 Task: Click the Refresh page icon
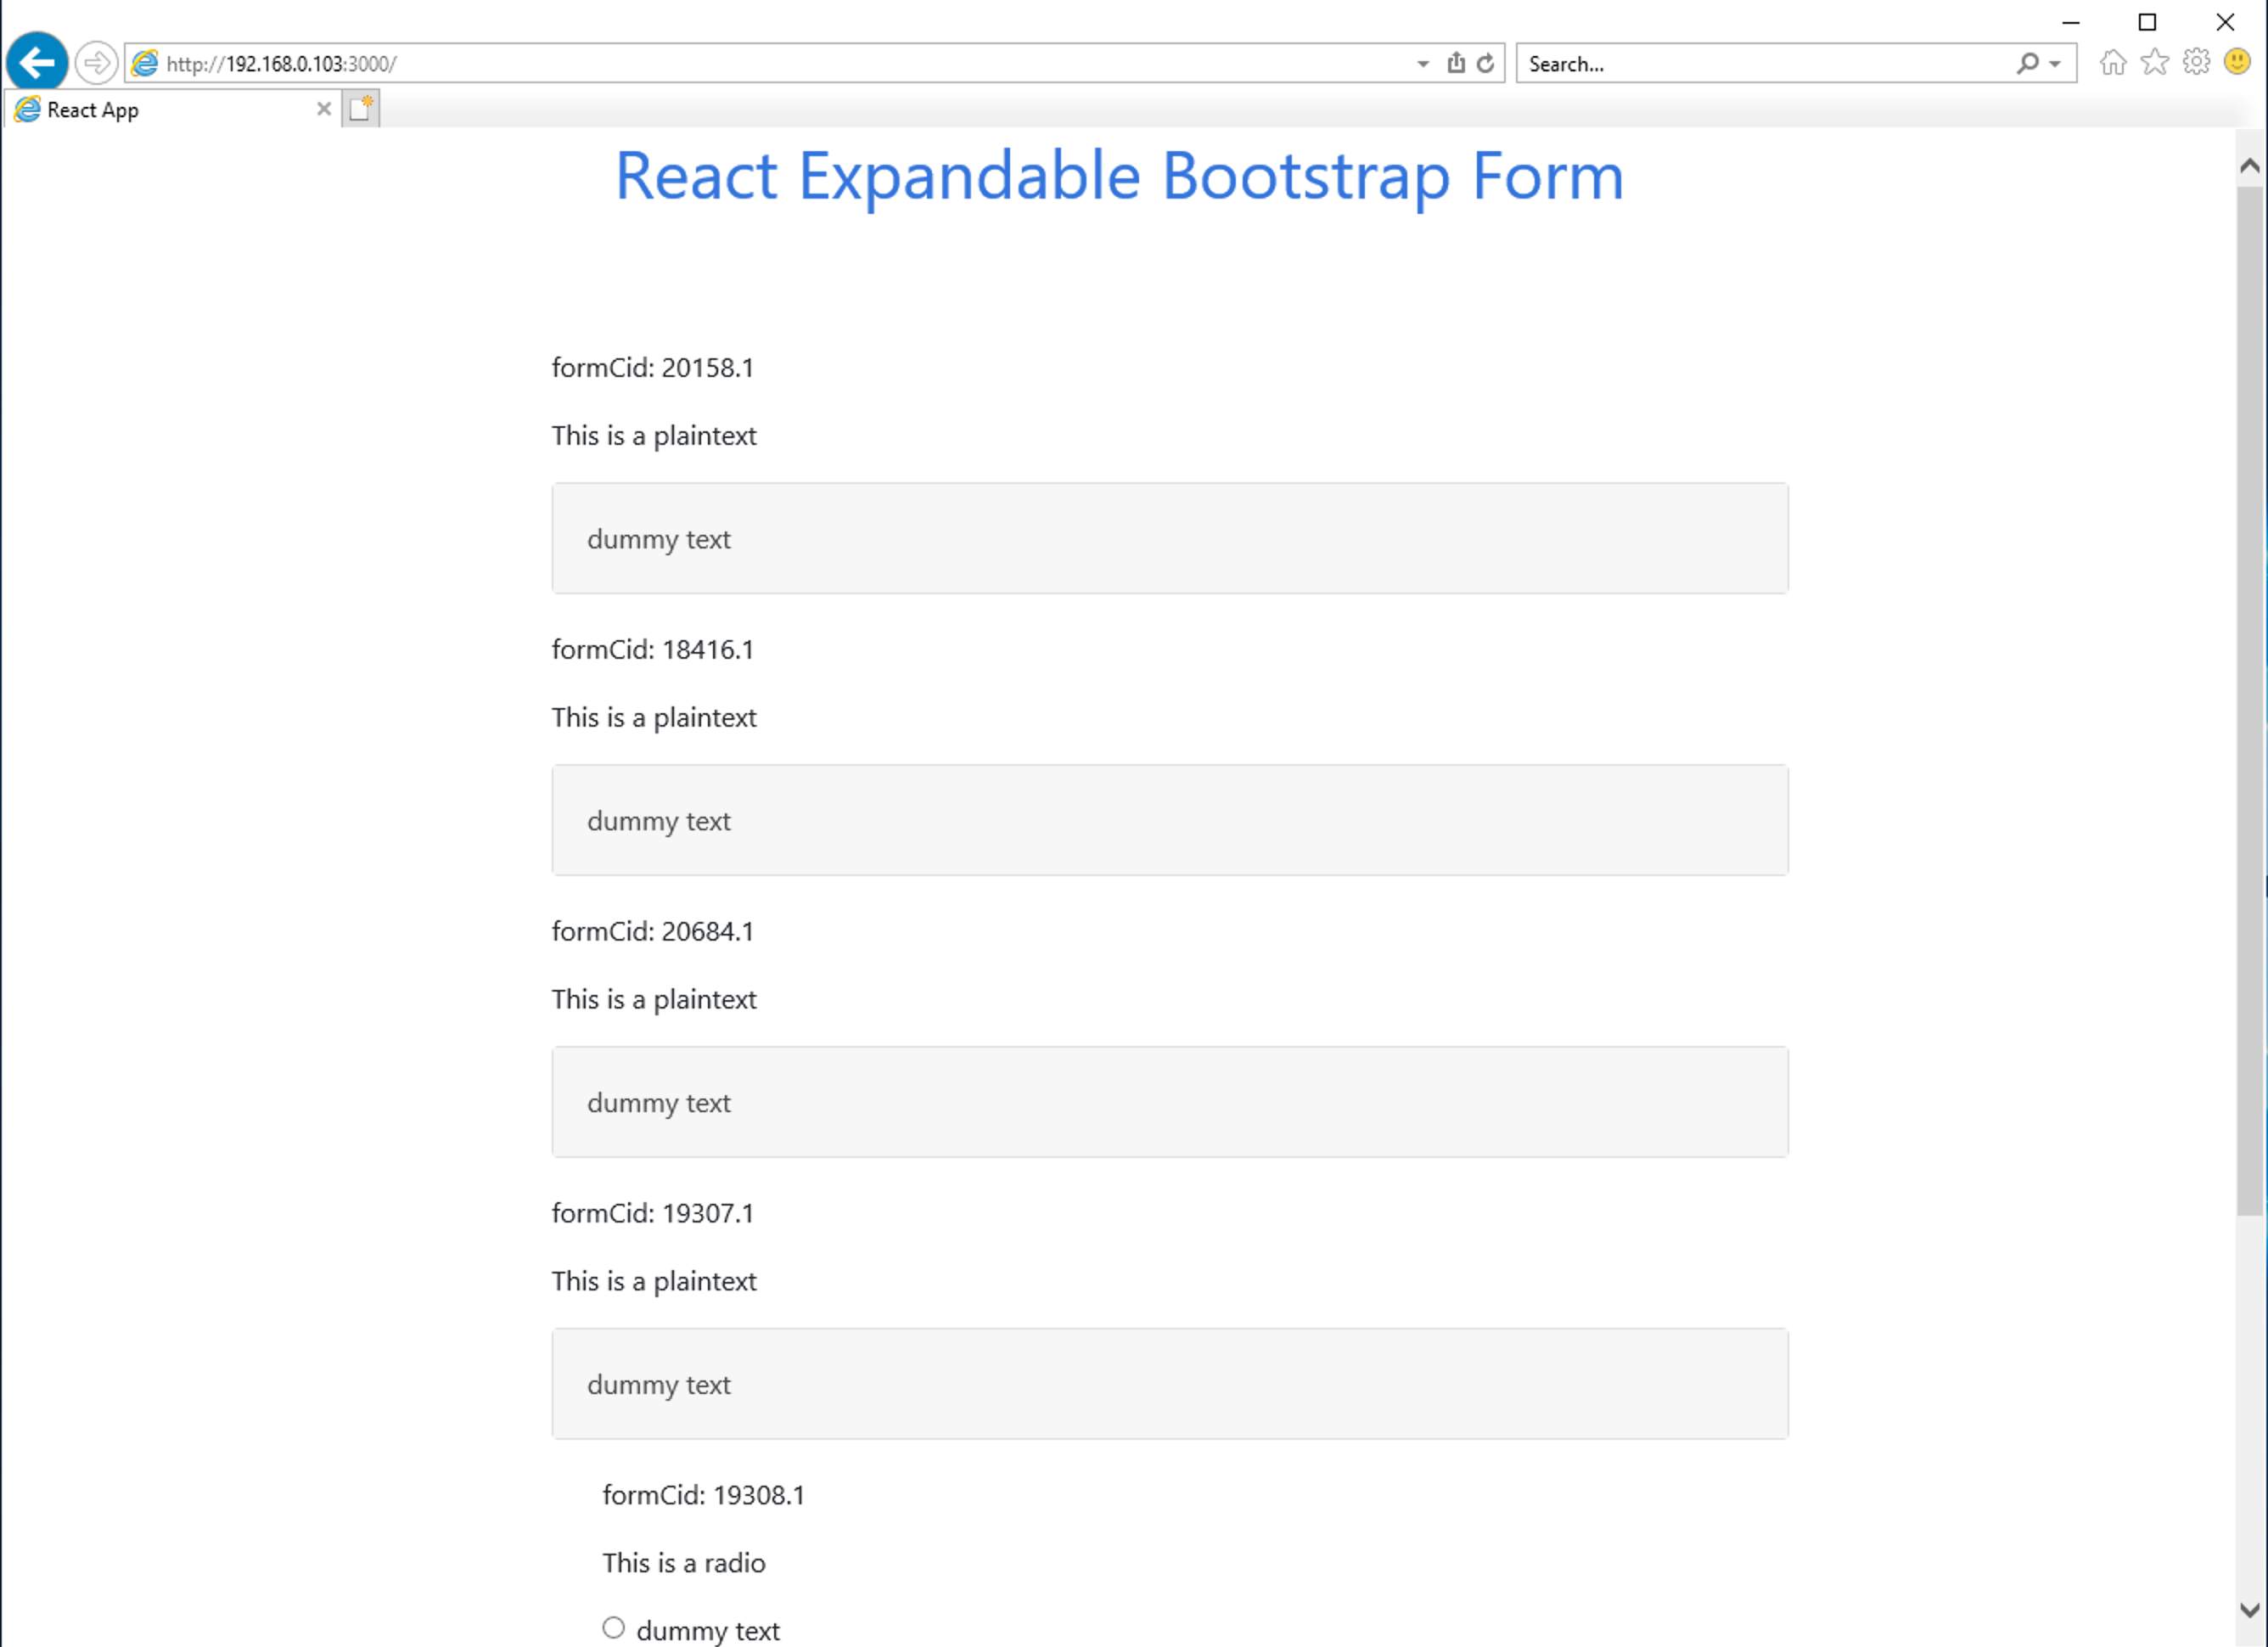pos(1486,63)
